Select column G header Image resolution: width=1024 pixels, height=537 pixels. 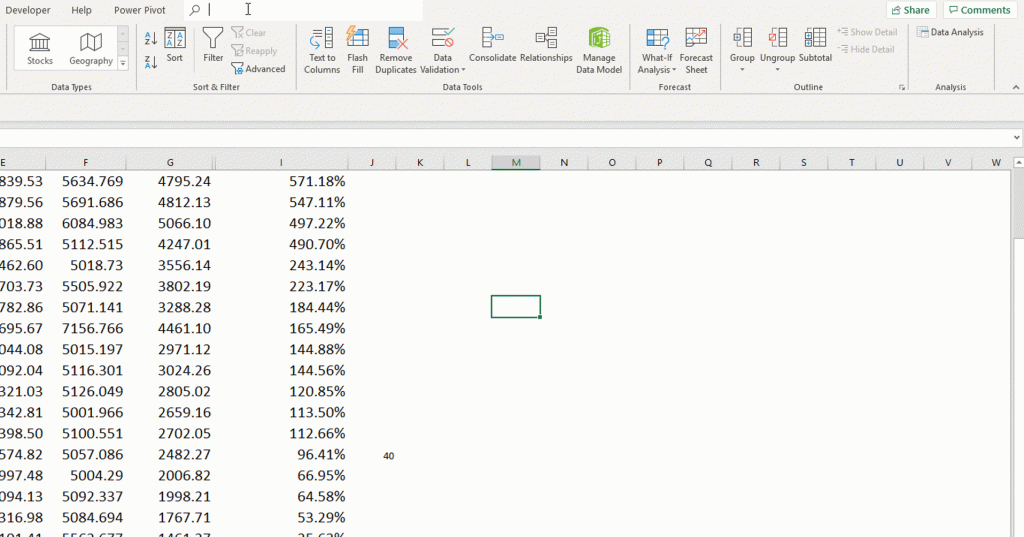pos(170,163)
